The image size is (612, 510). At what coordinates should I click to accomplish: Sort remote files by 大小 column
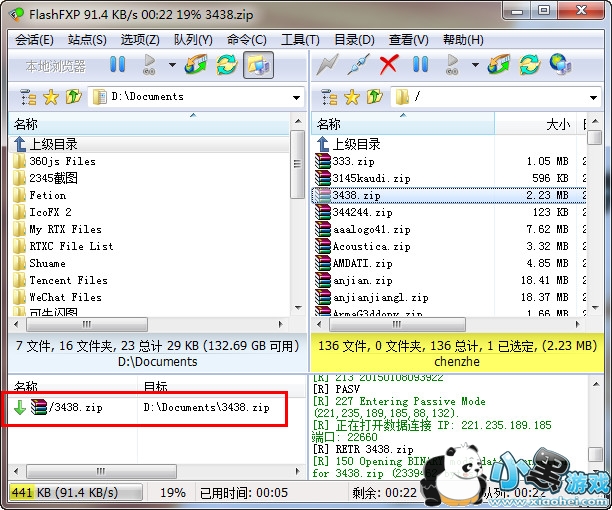[x=557, y=124]
